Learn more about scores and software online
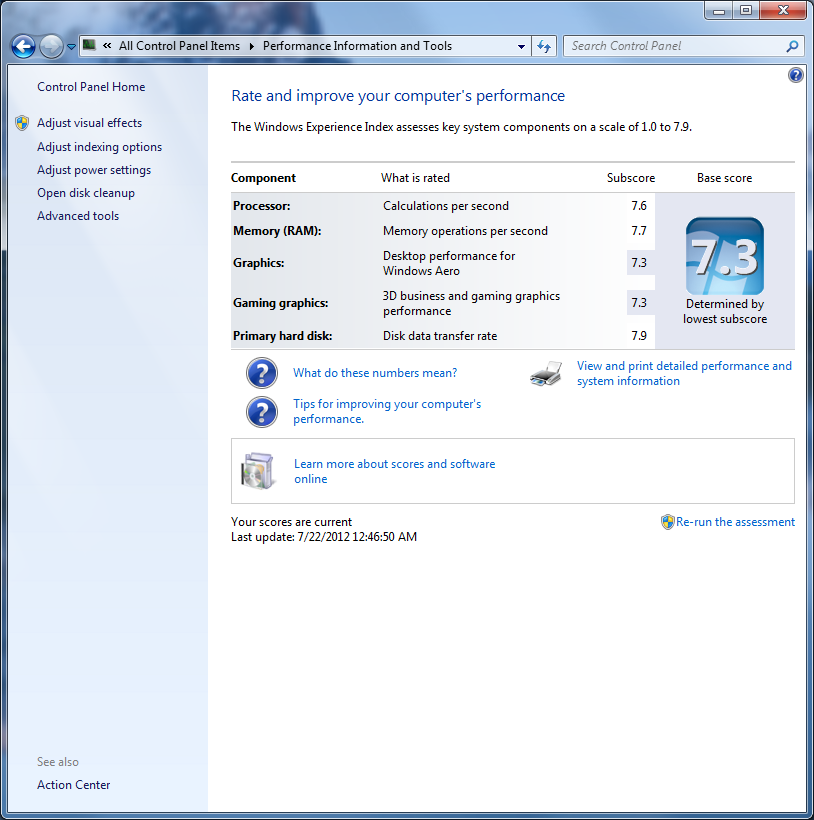Image resolution: width=814 pixels, height=820 pixels. tap(394, 471)
